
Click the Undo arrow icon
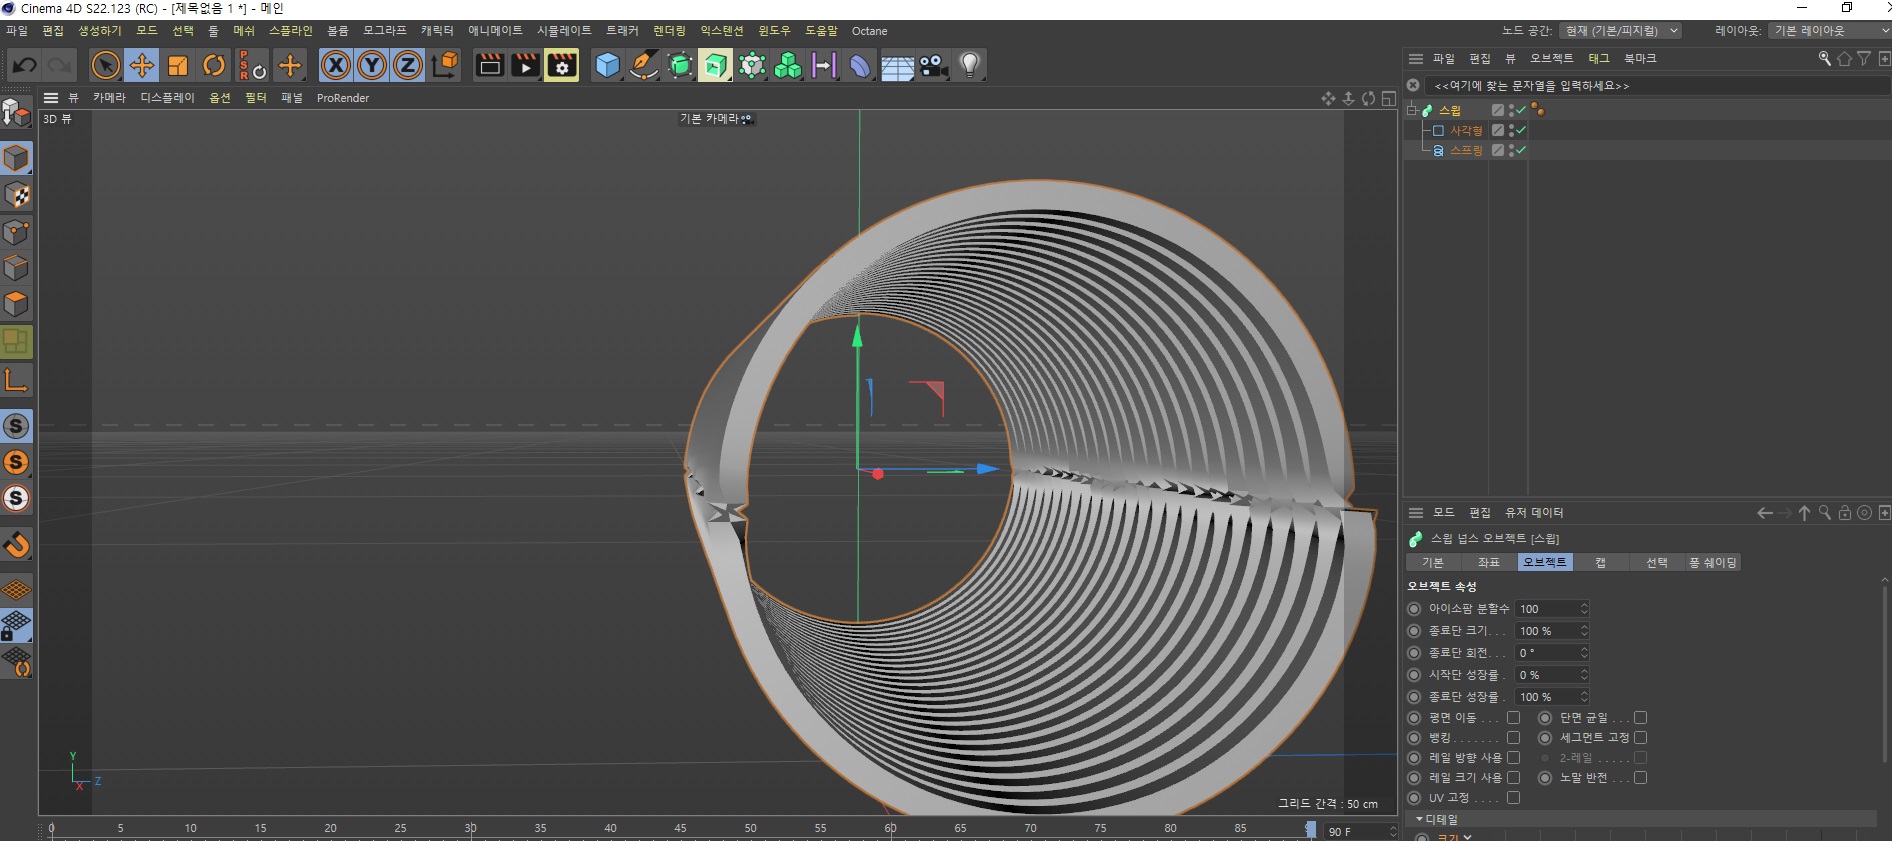(x=24, y=66)
